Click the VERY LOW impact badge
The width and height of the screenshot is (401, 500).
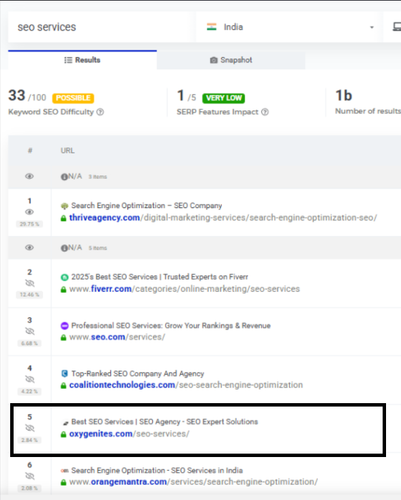coord(223,98)
